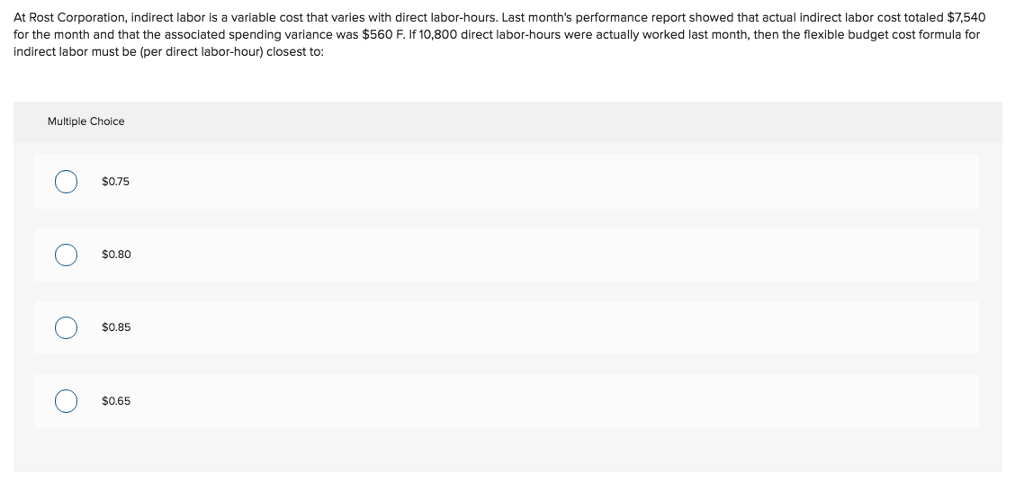
Task: Click the "10,800" labor-hours figure
Action: (x=443, y=34)
